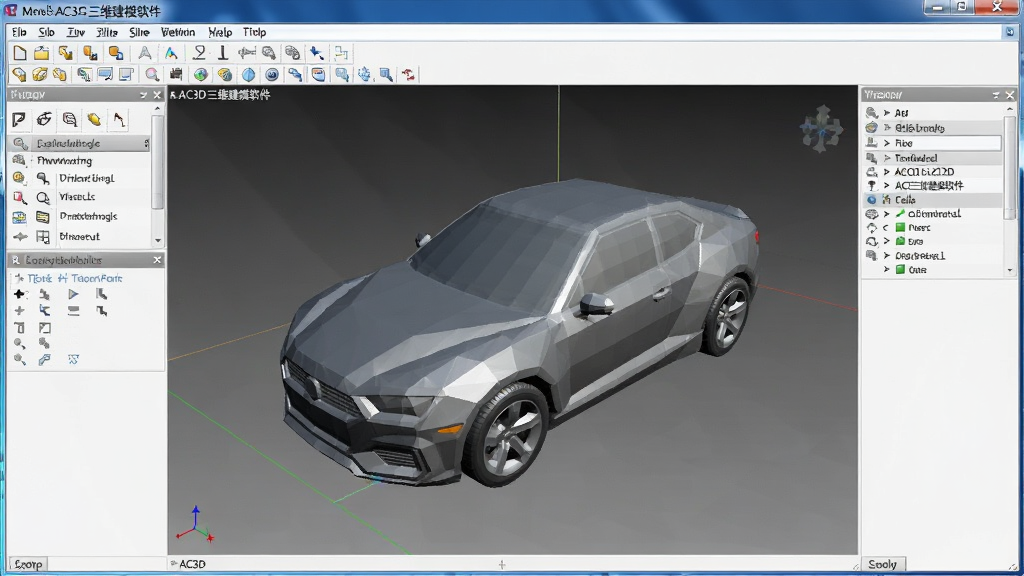1024x576 pixels.
Task: Click the pink magnifier icon in second toolbar
Action: tap(152, 74)
